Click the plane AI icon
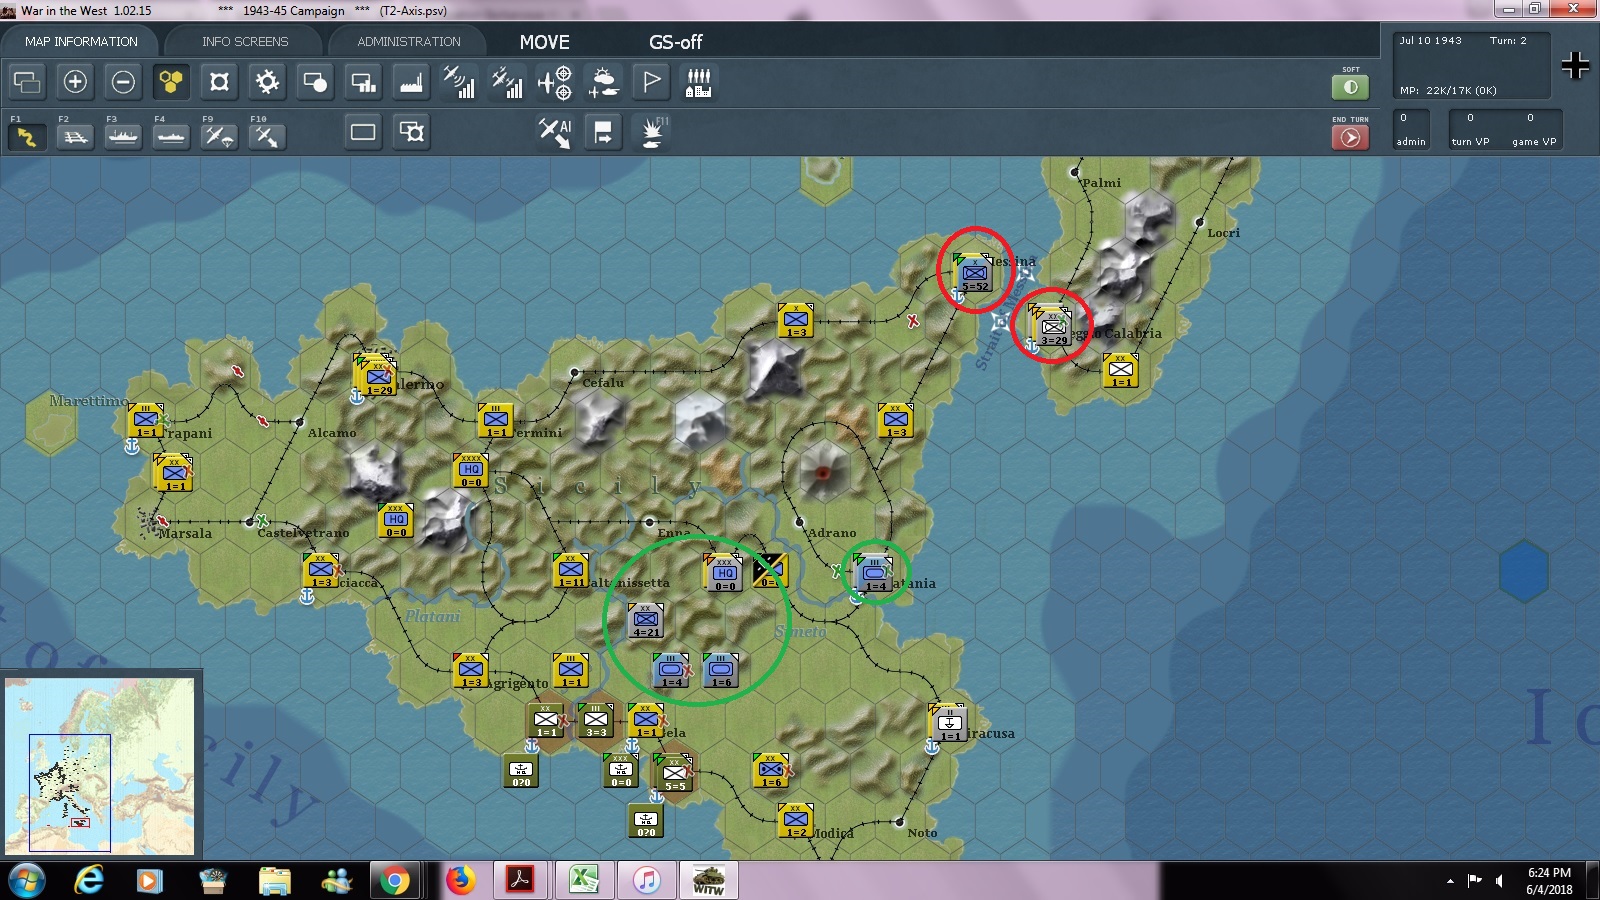This screenshot has height=900, width=1600. [x=555, y=132]
